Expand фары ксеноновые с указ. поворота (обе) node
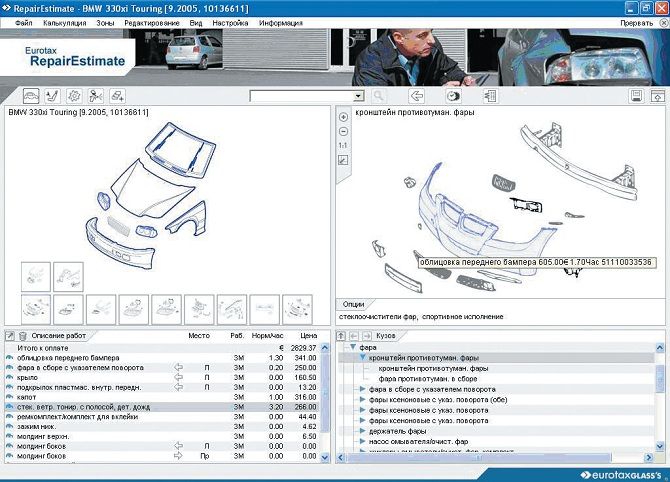This screenshot has height=482, width=670. pyautogui.click(x=362, y=400)
